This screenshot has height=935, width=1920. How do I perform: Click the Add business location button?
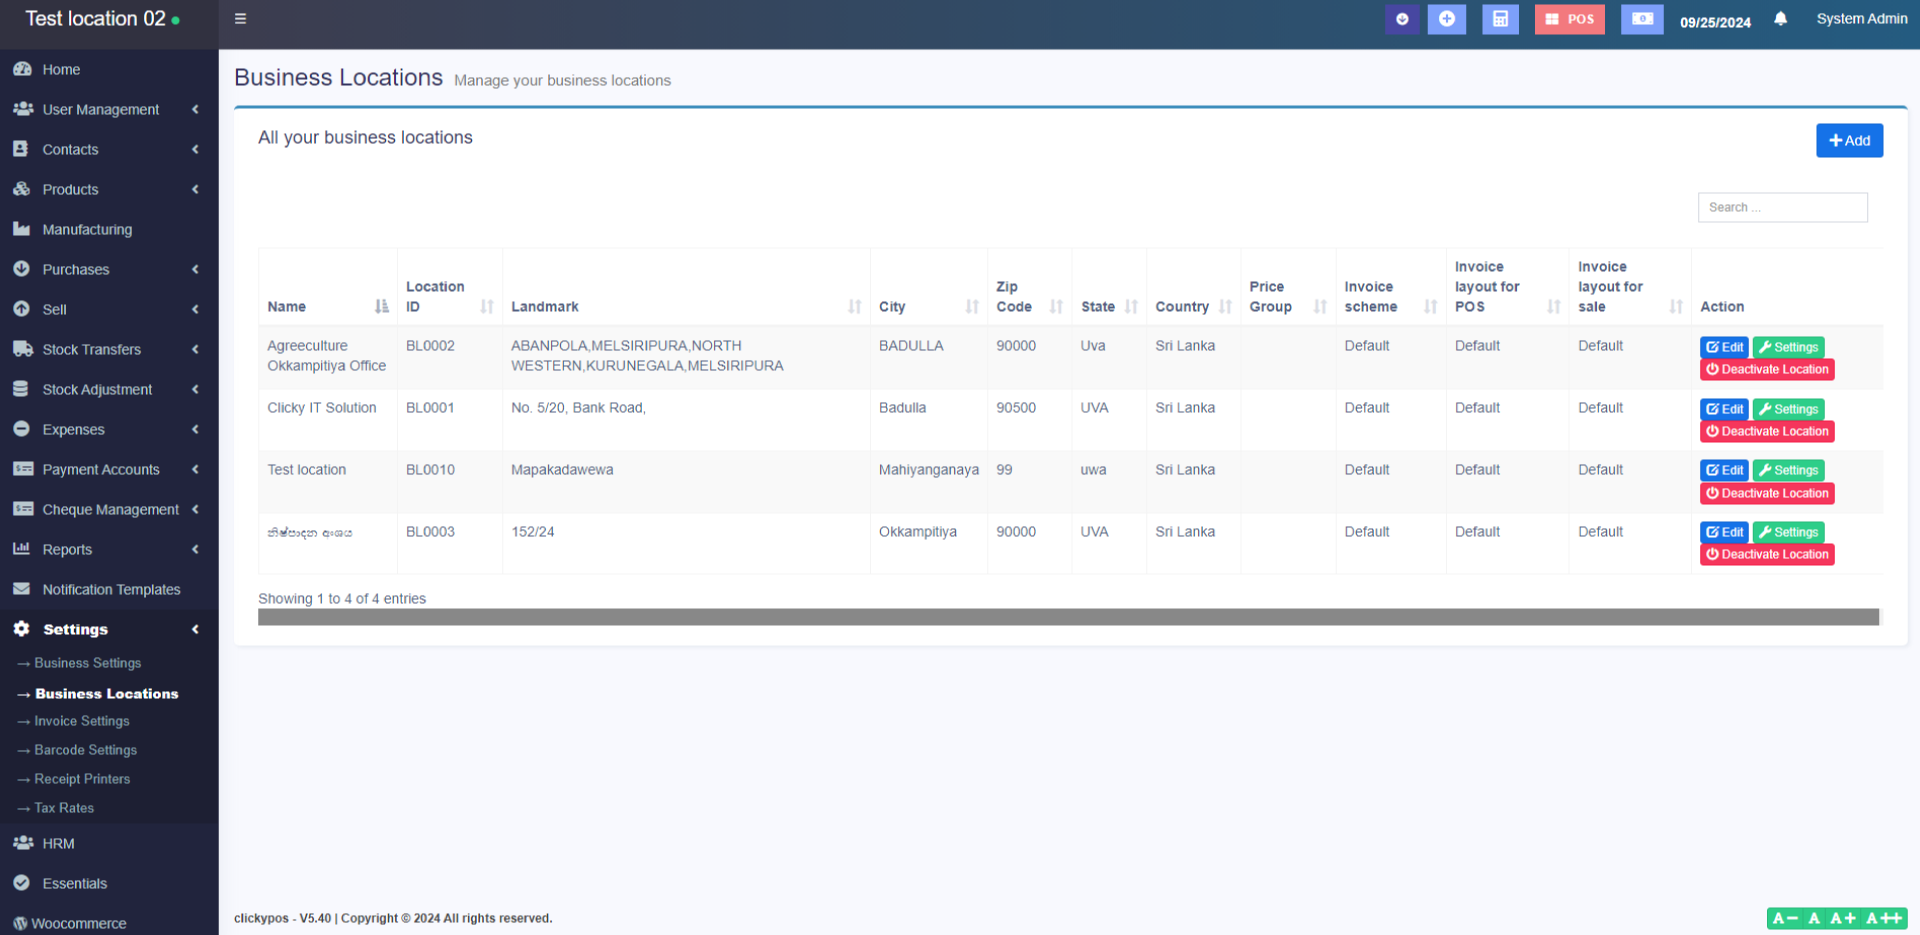[1849, 141]
